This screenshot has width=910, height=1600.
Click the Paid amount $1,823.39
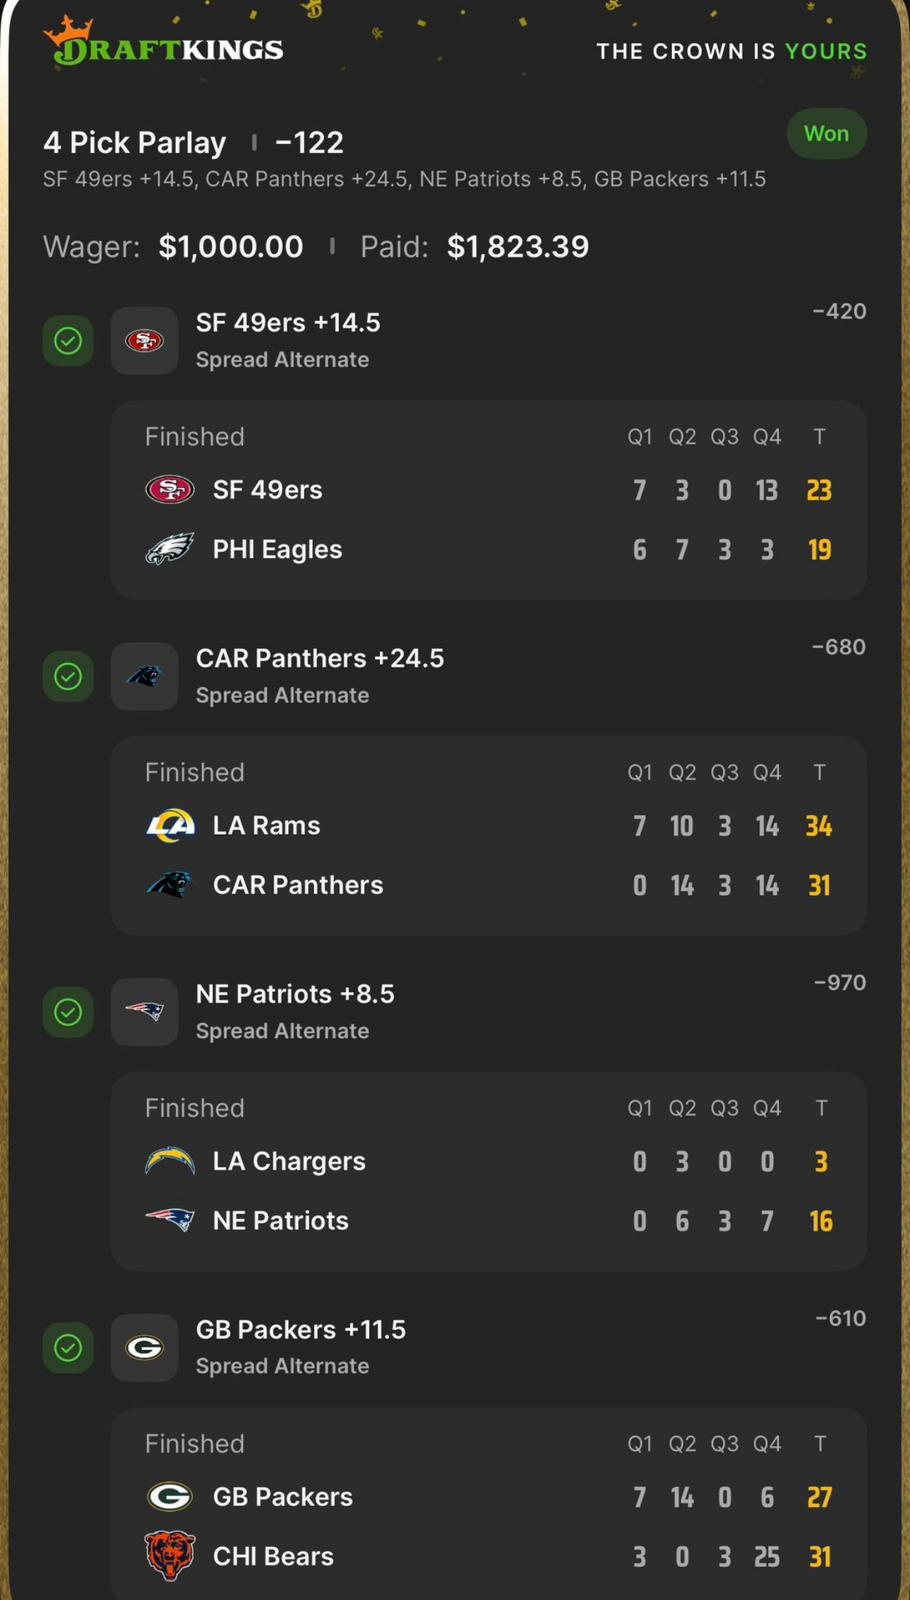517,247
